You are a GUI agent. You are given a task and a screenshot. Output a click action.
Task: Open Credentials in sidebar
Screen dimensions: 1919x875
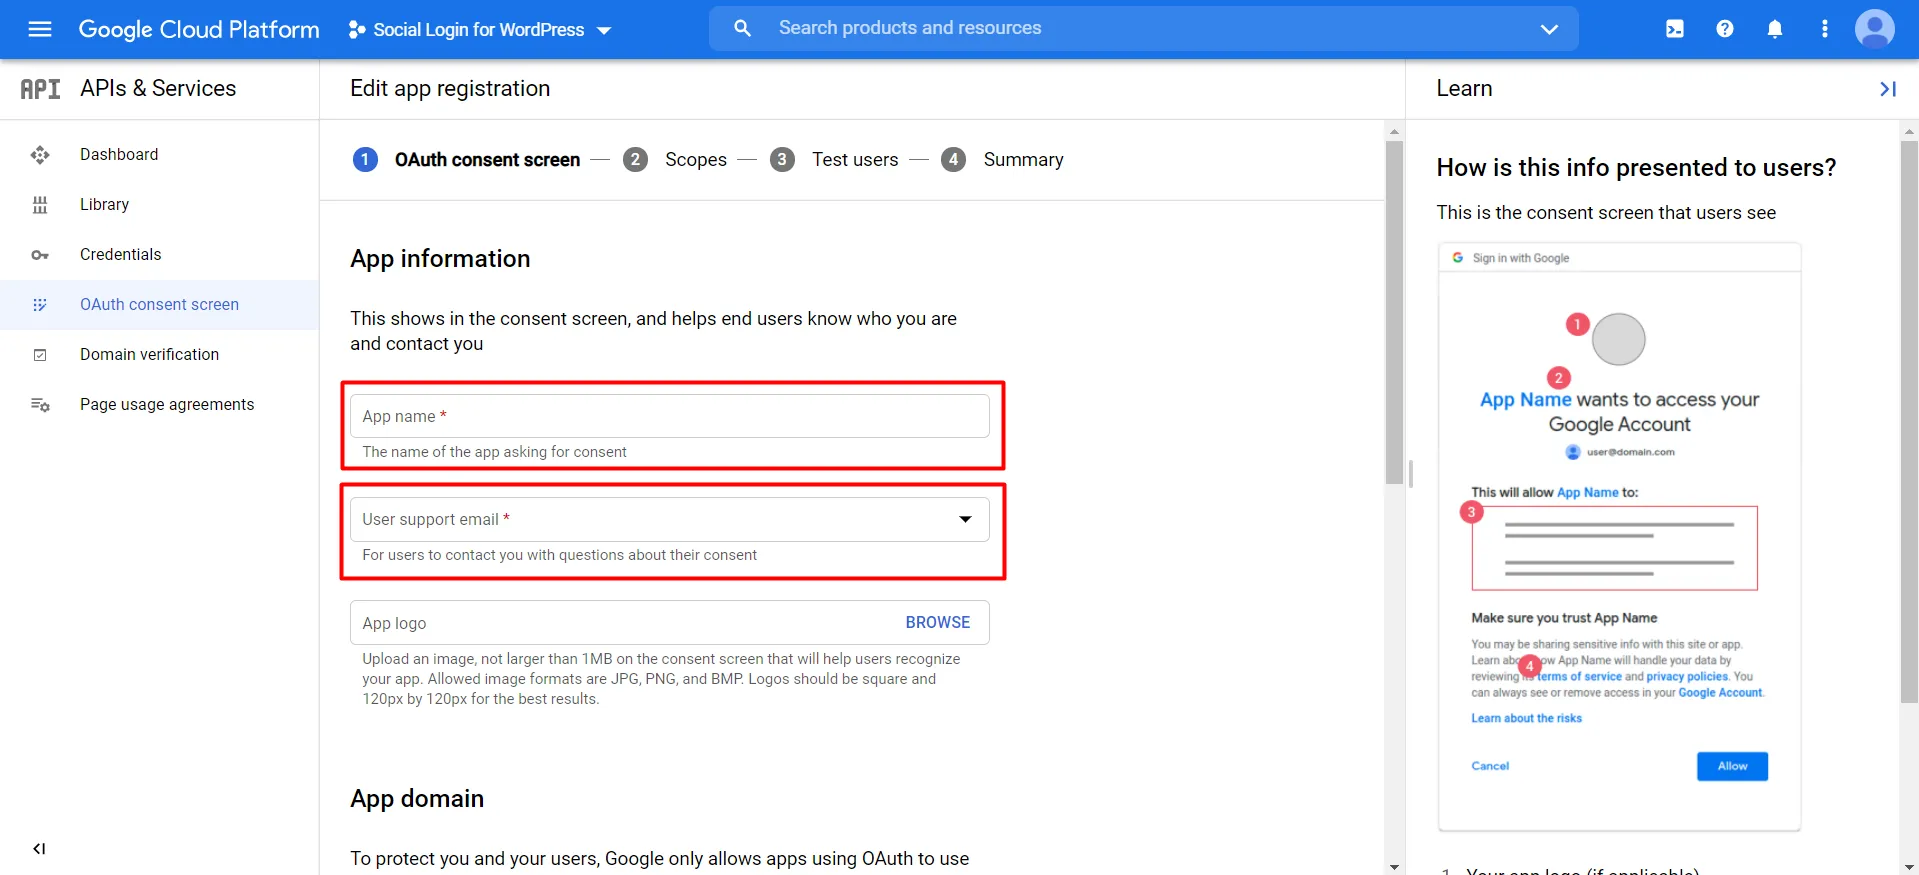point(160,255)
